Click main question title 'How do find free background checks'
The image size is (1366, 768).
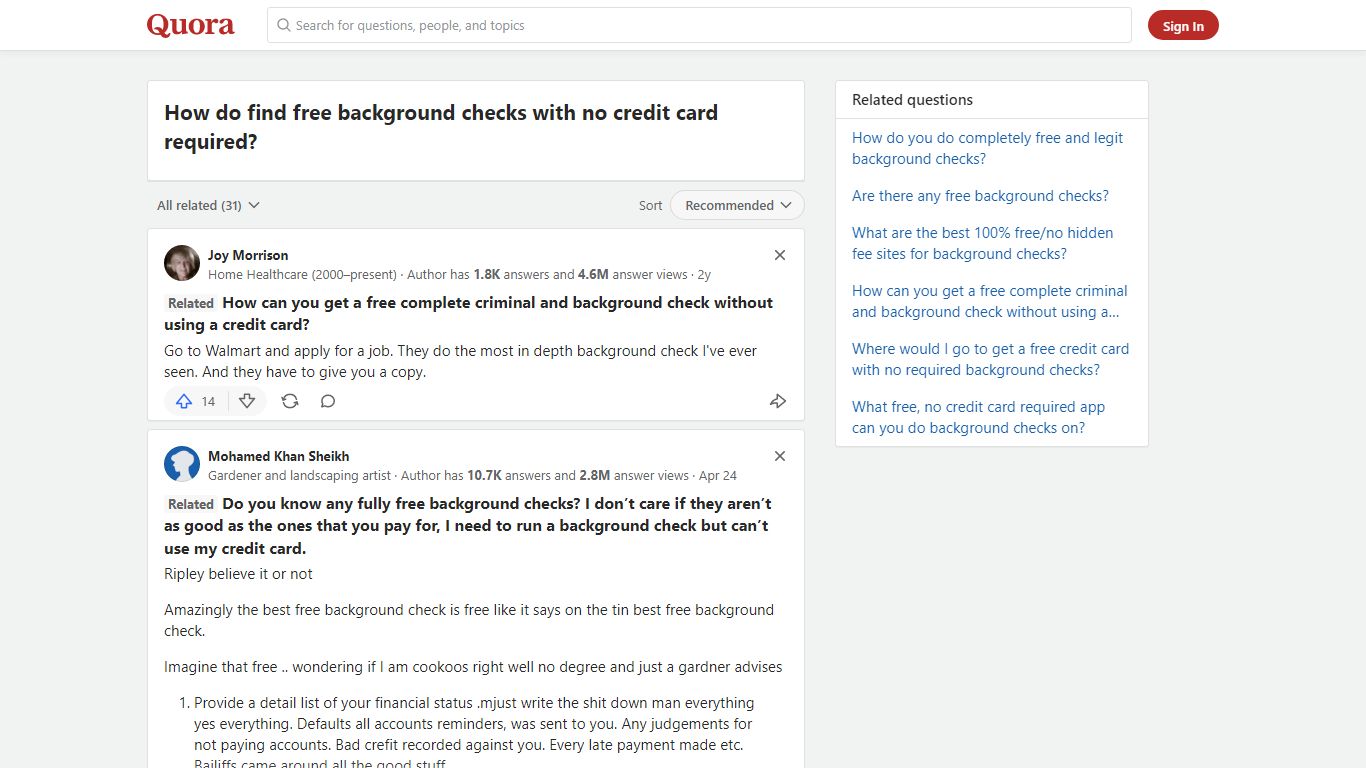[x=441, y=127]
